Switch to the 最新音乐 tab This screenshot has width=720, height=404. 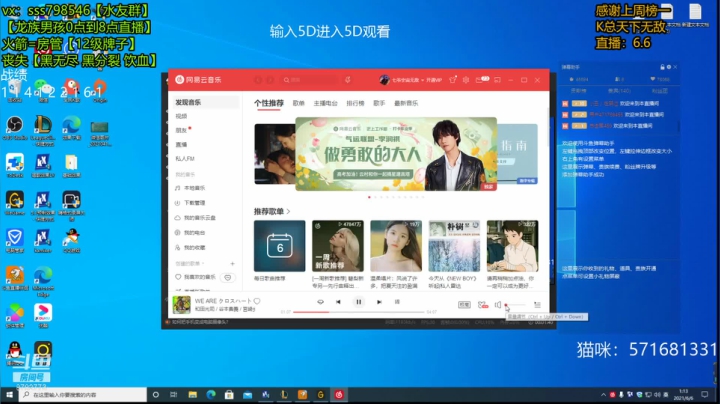(x=406, y=103)
